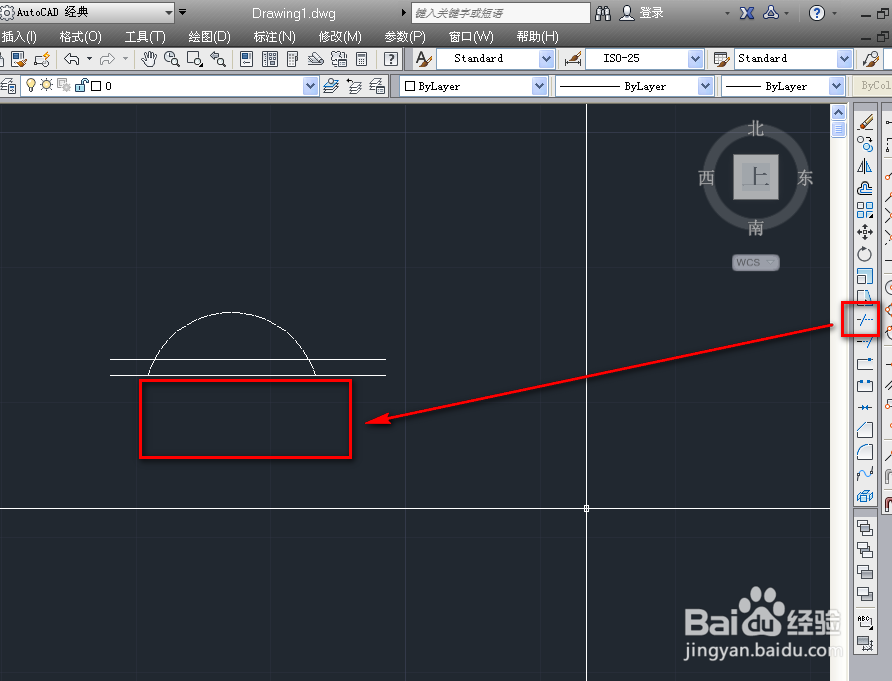The width and height of the screenshot is (892, 681).
Task: Toggle layer 0 lock padlock icon
Action: 81,85
